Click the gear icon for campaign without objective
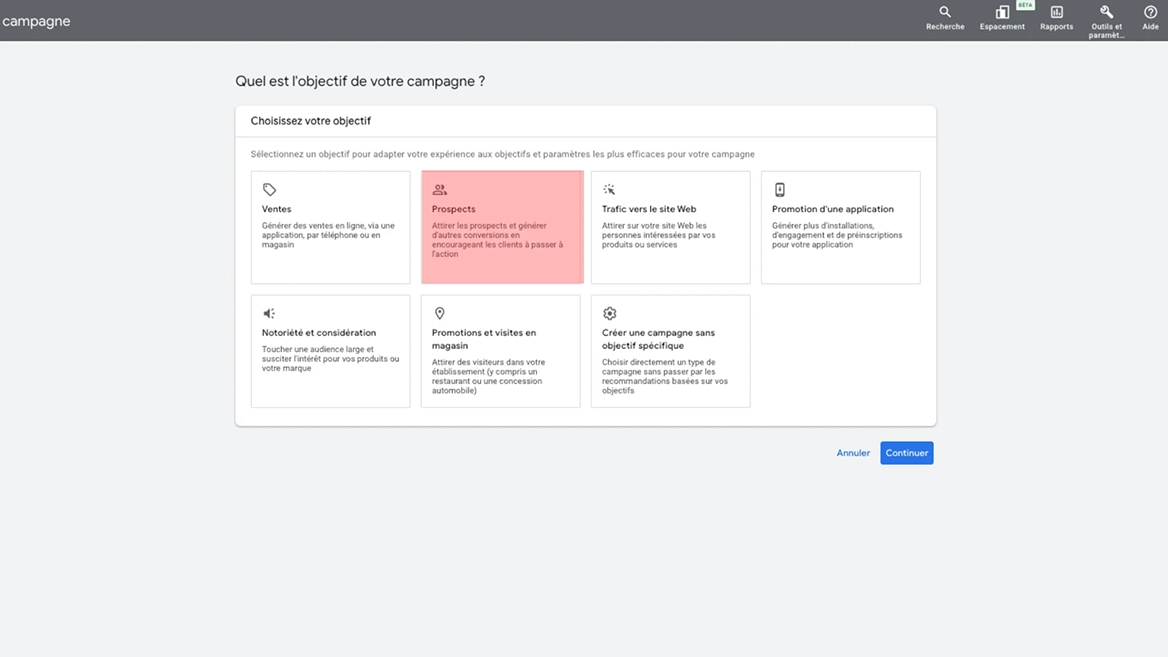The width and height of the screenshot is (1168, 657). [x=609, y=314]
